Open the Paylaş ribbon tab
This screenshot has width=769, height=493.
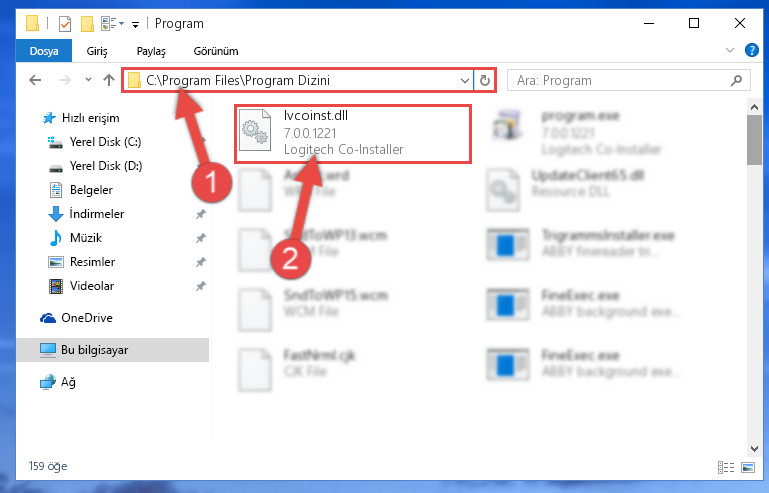(151, 51)
